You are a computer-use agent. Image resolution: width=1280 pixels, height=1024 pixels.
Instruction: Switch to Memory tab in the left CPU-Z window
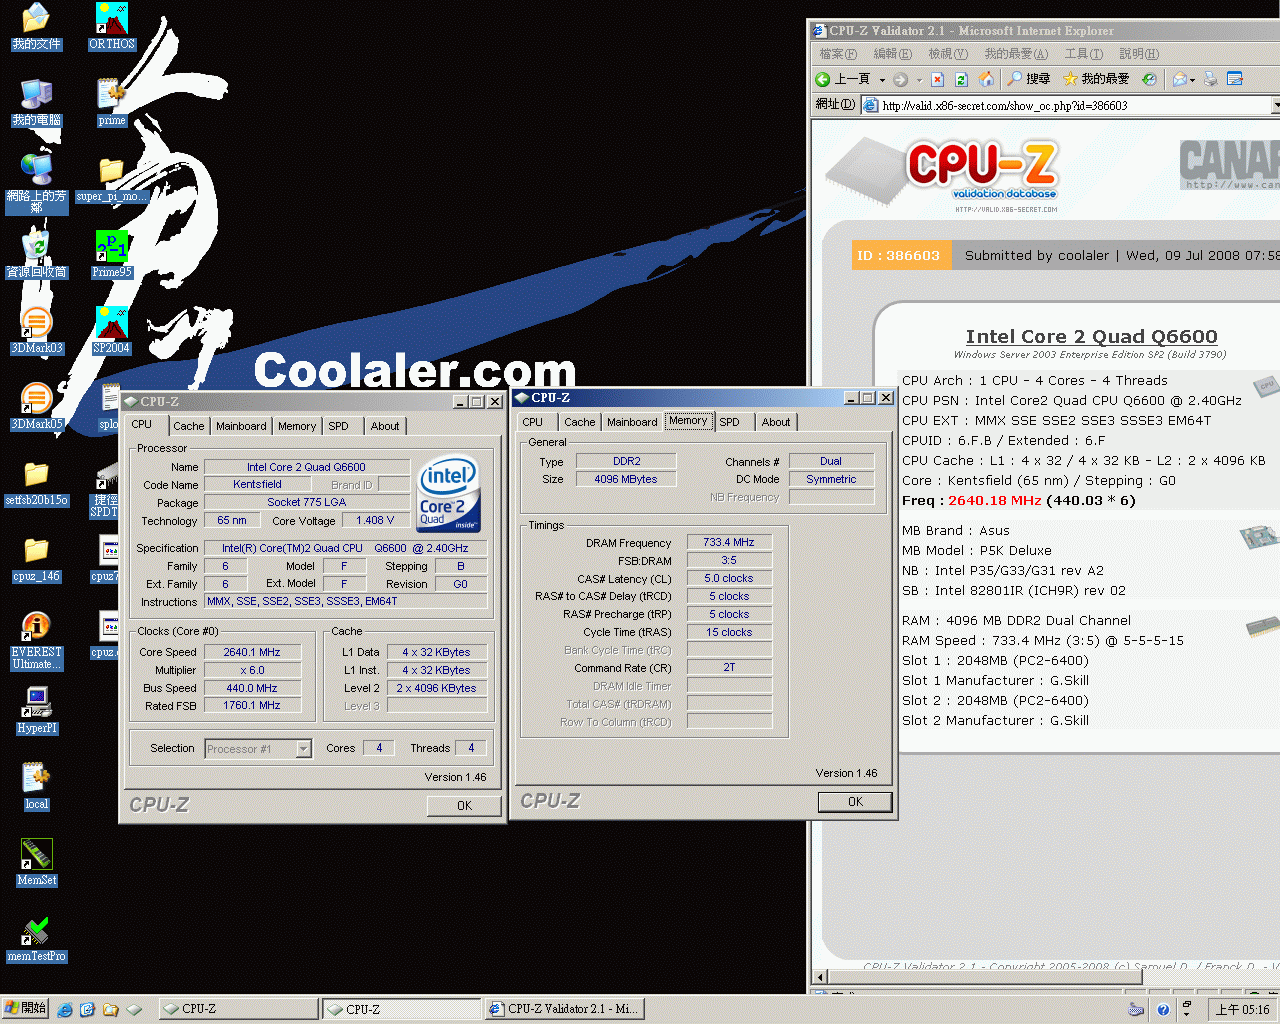[x=297, y=426]
